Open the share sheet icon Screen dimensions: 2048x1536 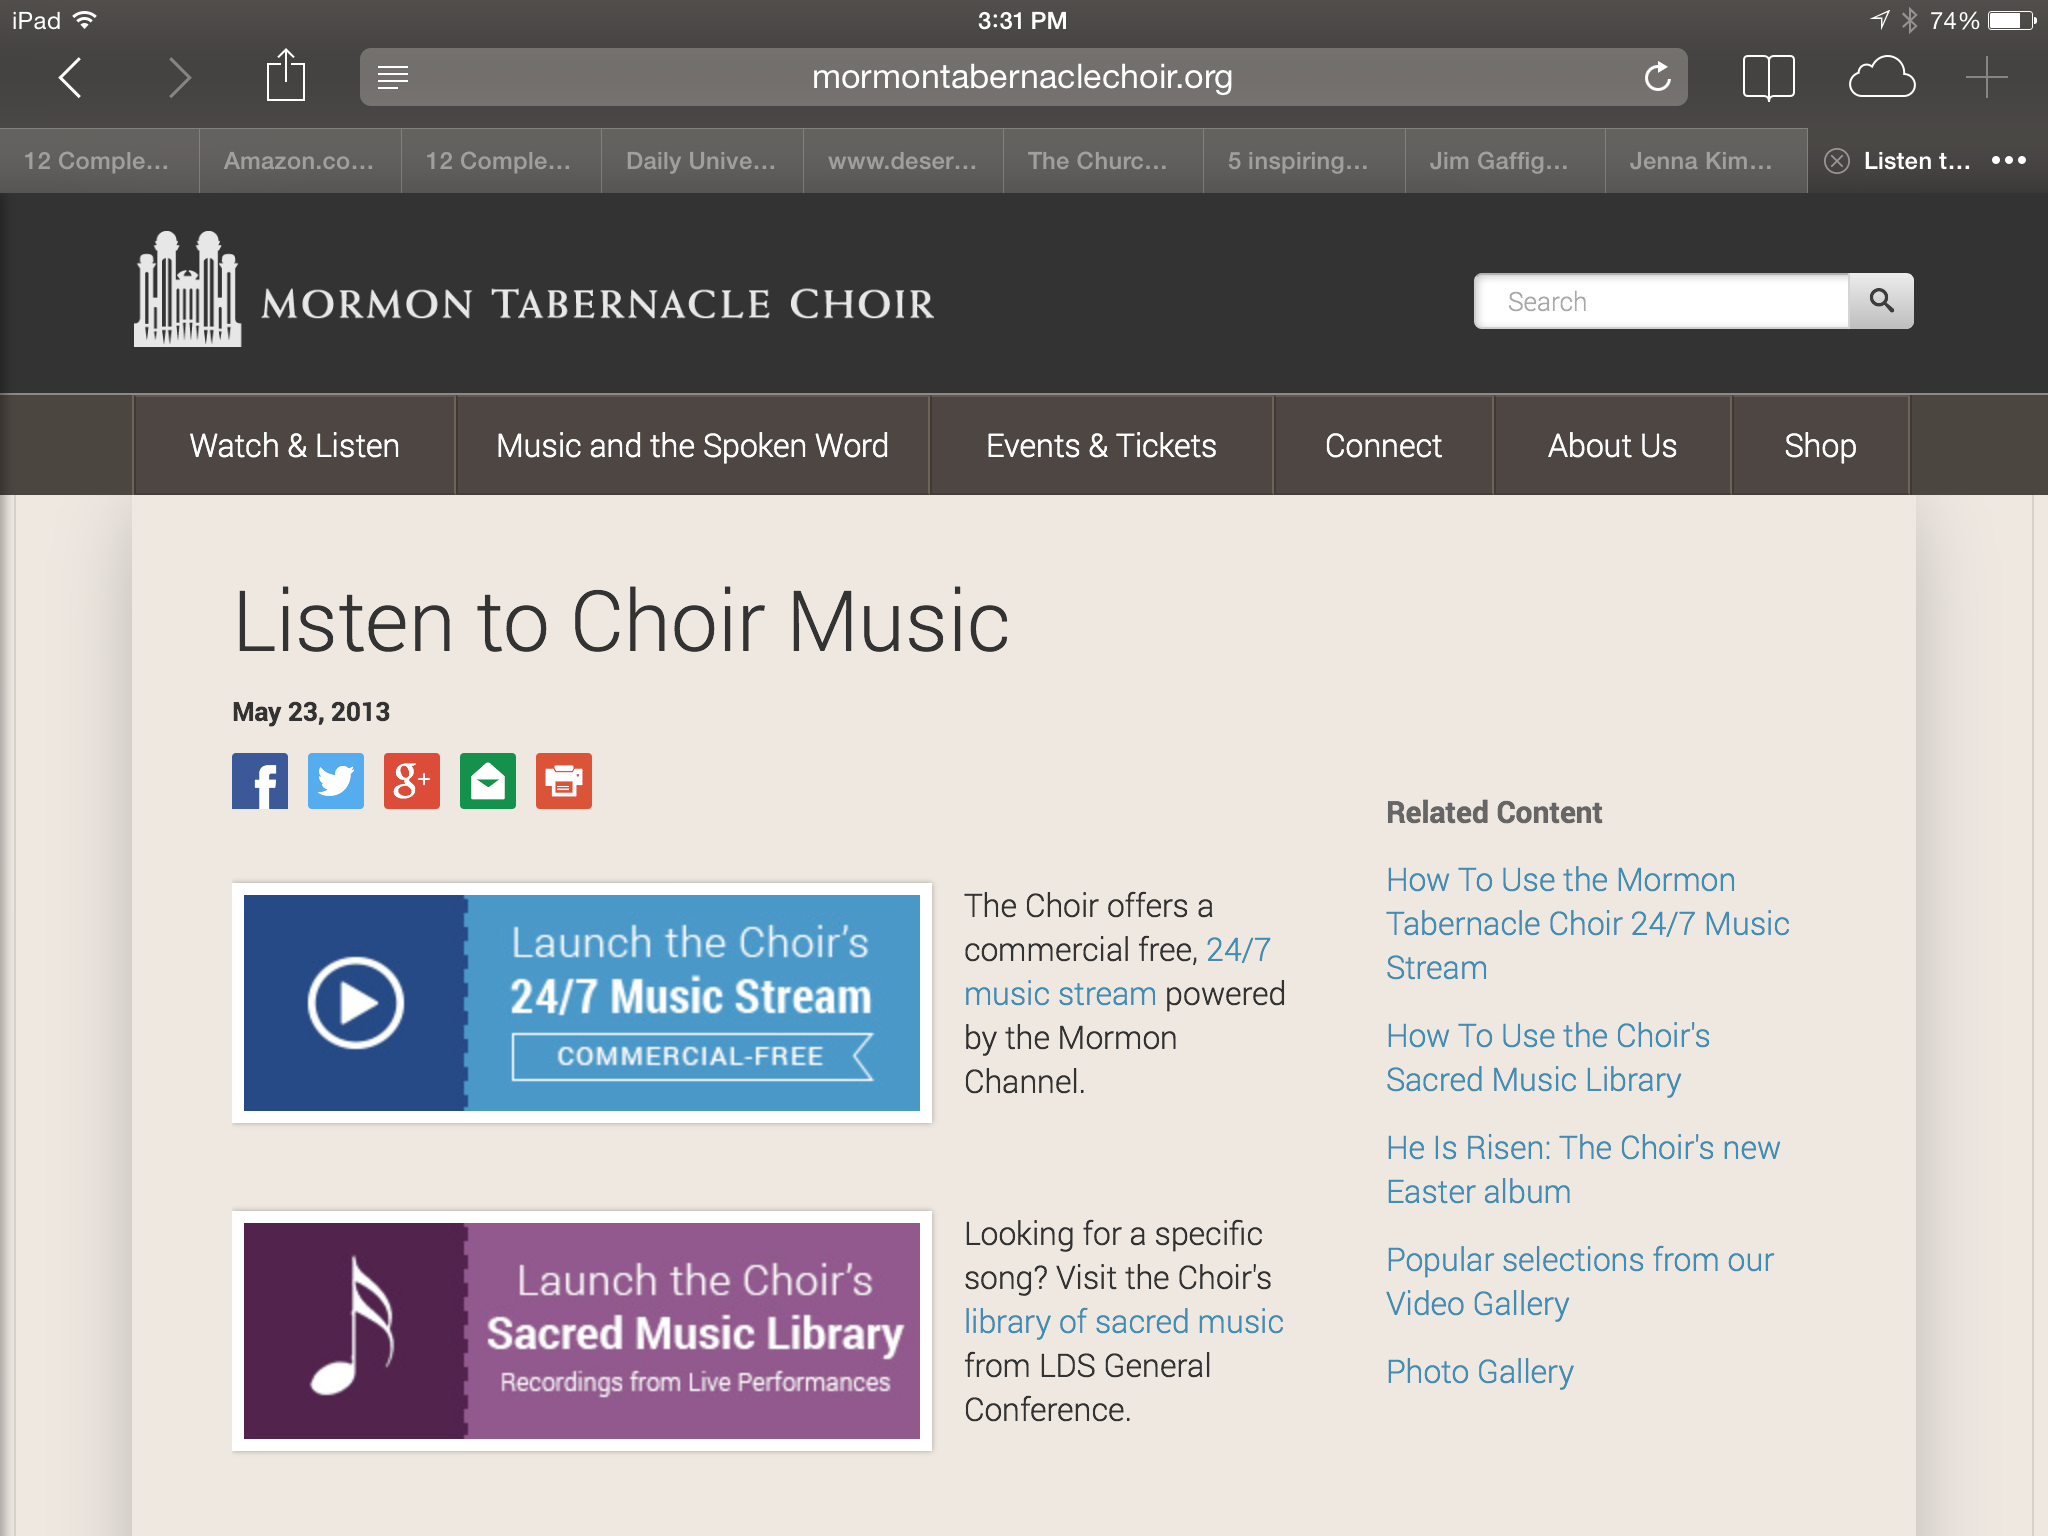[x=285, y=75]
